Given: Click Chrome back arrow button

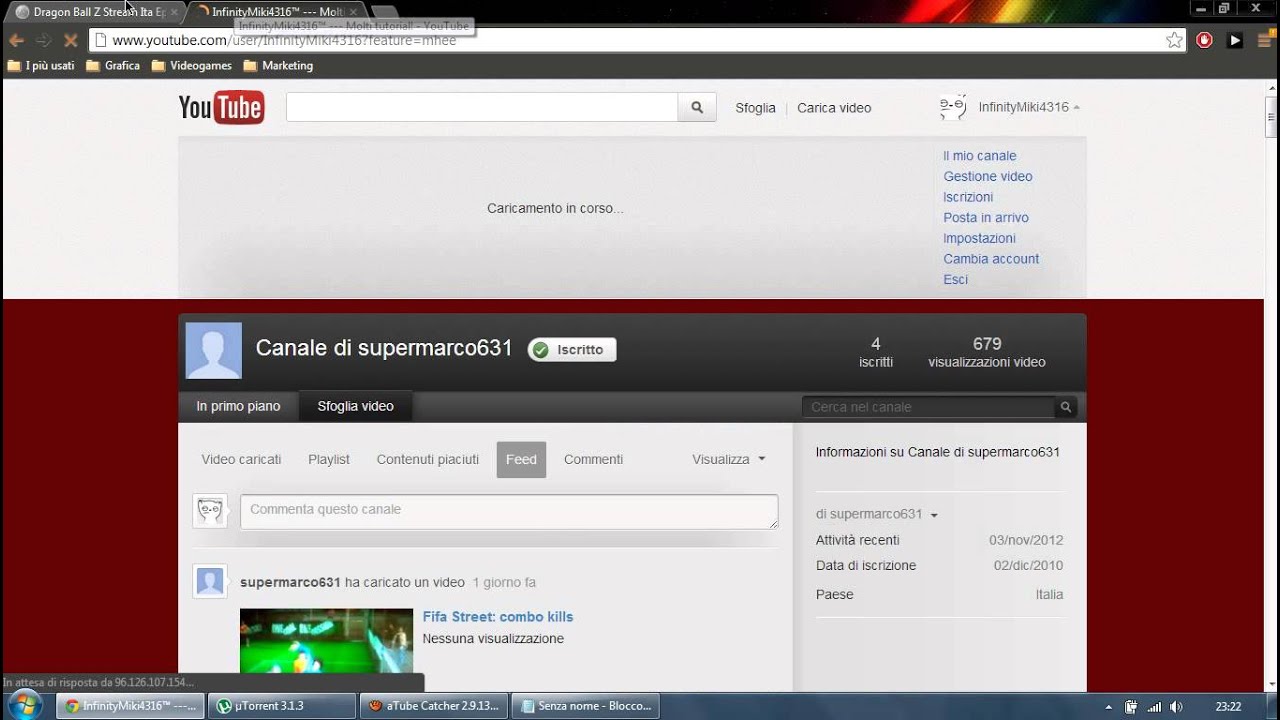Looking at the screenshot, I should tap(16, 40).
